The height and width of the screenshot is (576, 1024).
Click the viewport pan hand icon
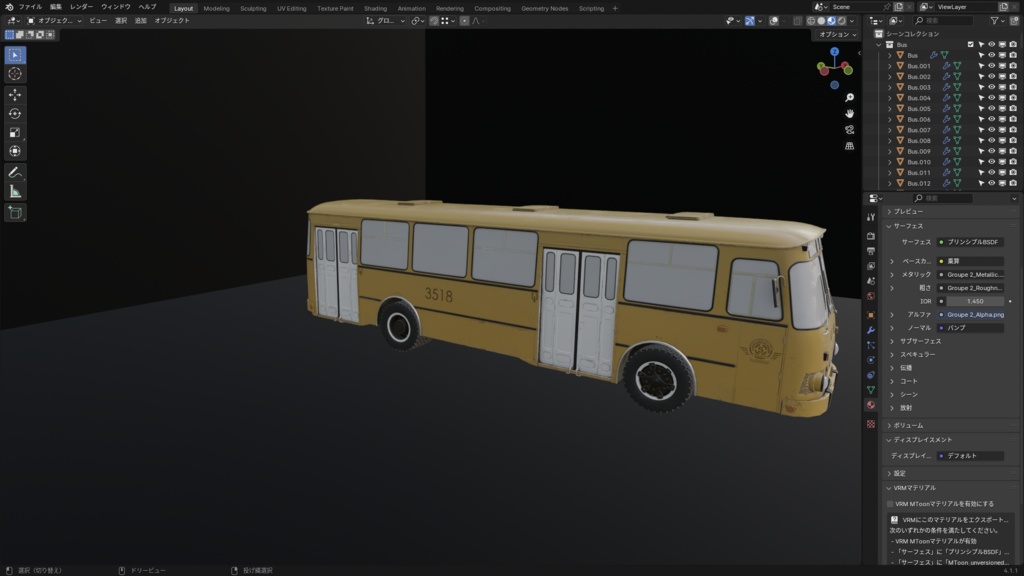point(849,114)
